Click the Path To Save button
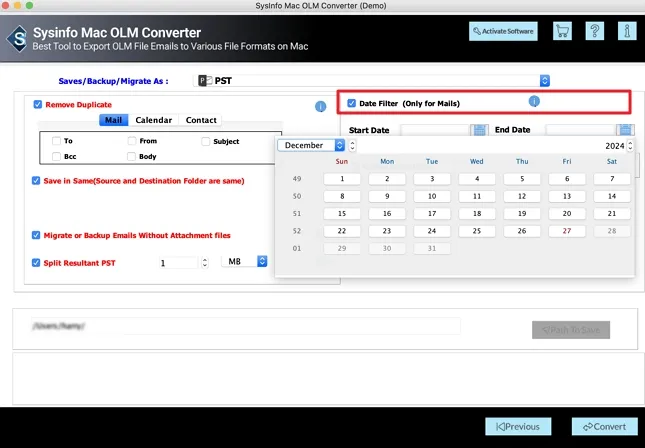 point(571,330)
